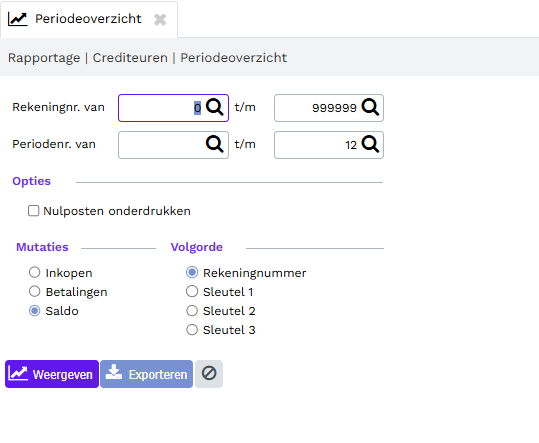
Task: Select the Inkopen mutaties option
Action: [34, 273]
